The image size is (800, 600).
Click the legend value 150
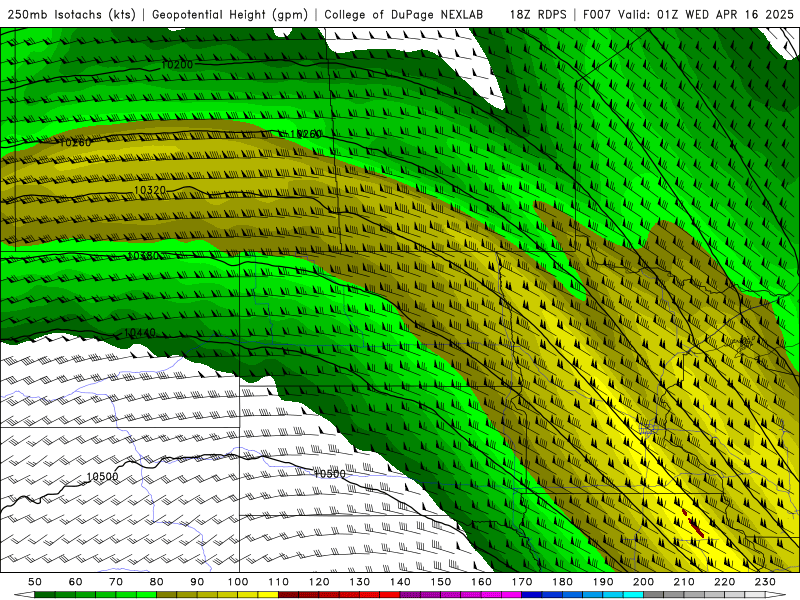tap(441, 582)
